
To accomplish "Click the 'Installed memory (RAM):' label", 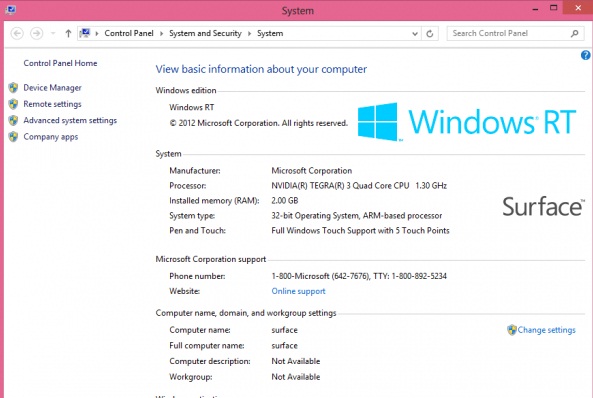I will click(x=214, y=201).
